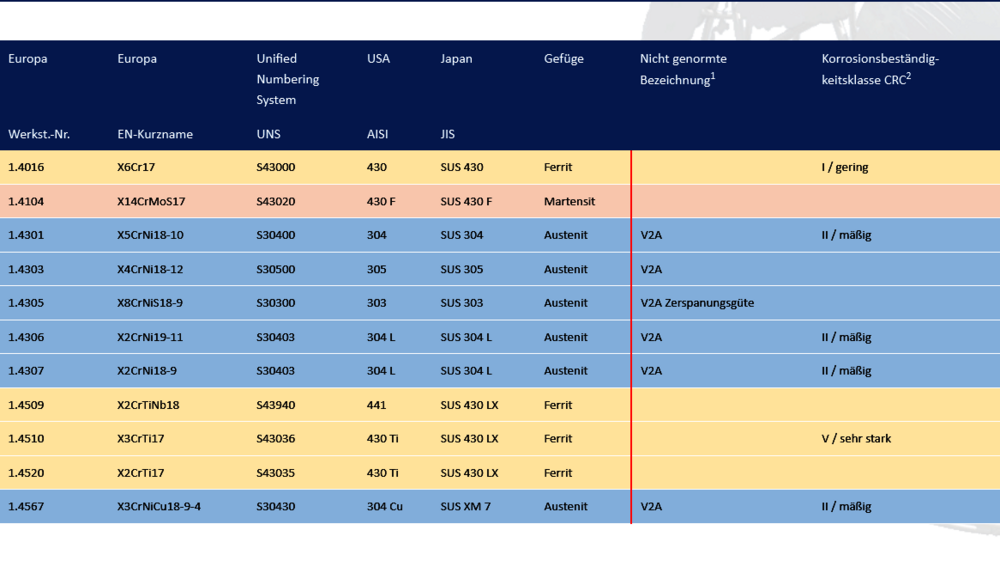Select UNS code S30300
Image resolution: width=1000 pixels, height=567 pixels.
[x=276, y=303]
